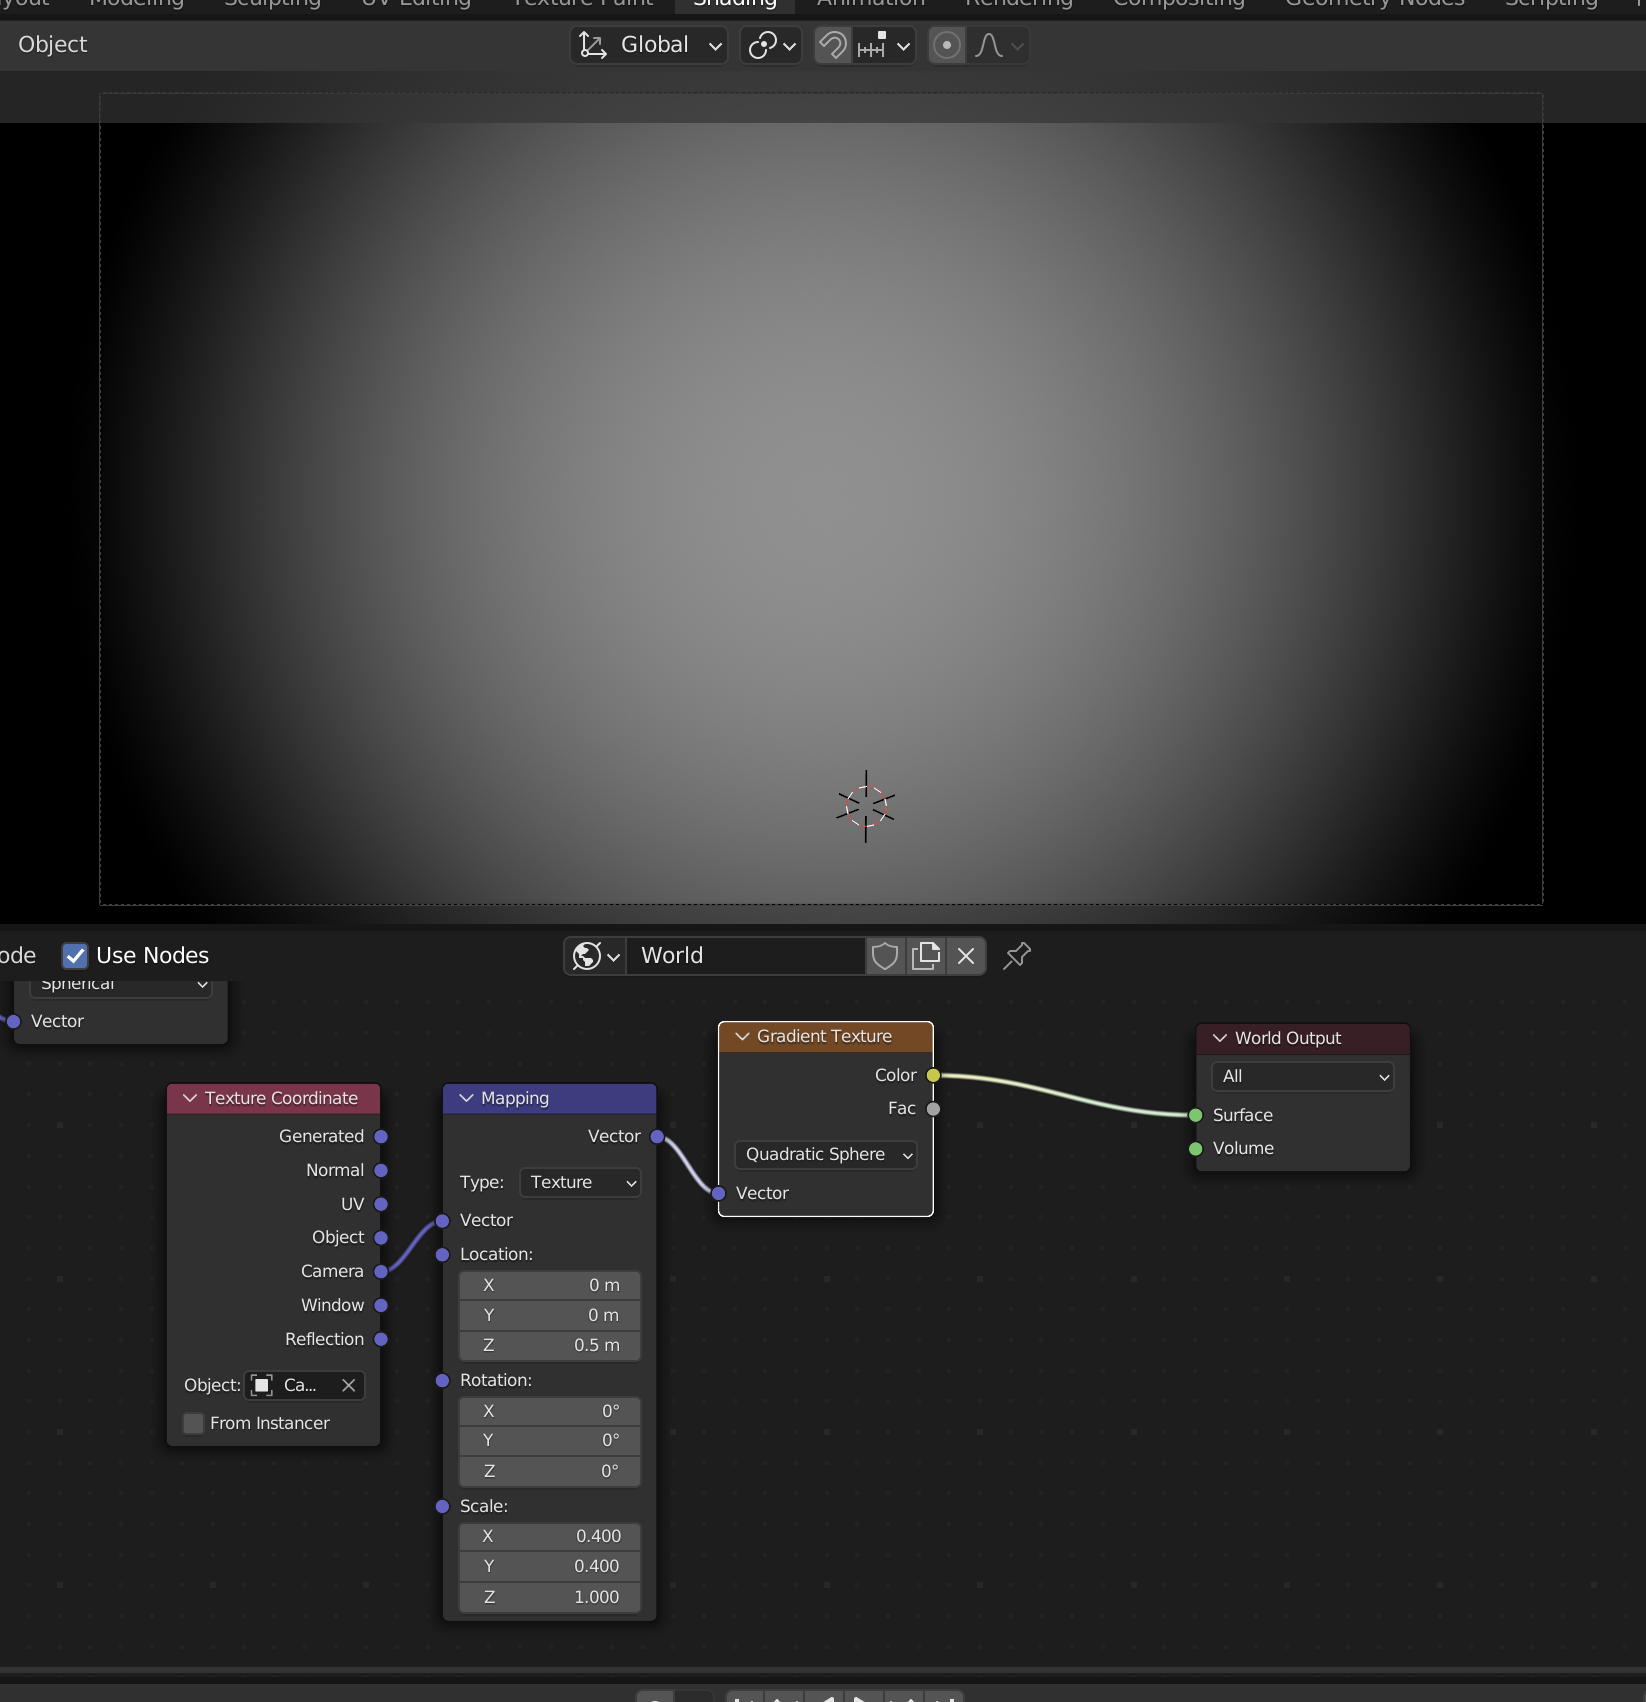The height and width of the screenshot is (1702, 1646).
Task: Enable the From Instancer checkbox
Action: click(194, 1423)
